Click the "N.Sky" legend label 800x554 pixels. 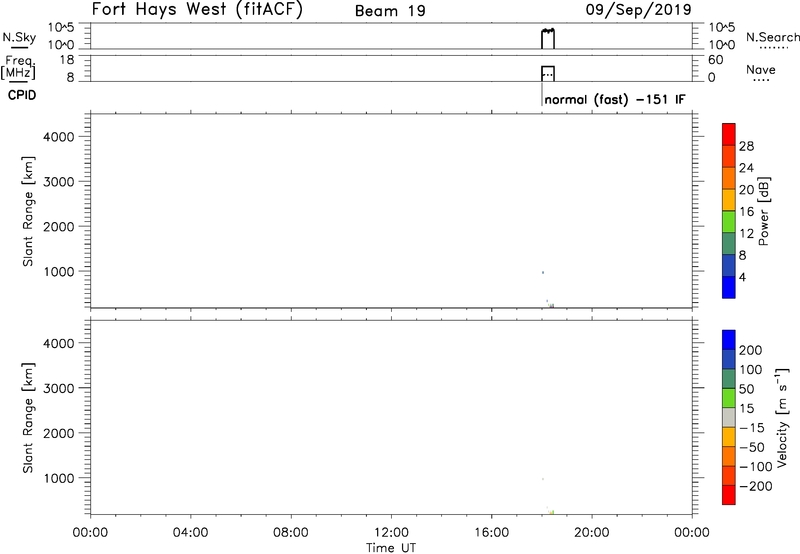(19, 37)
